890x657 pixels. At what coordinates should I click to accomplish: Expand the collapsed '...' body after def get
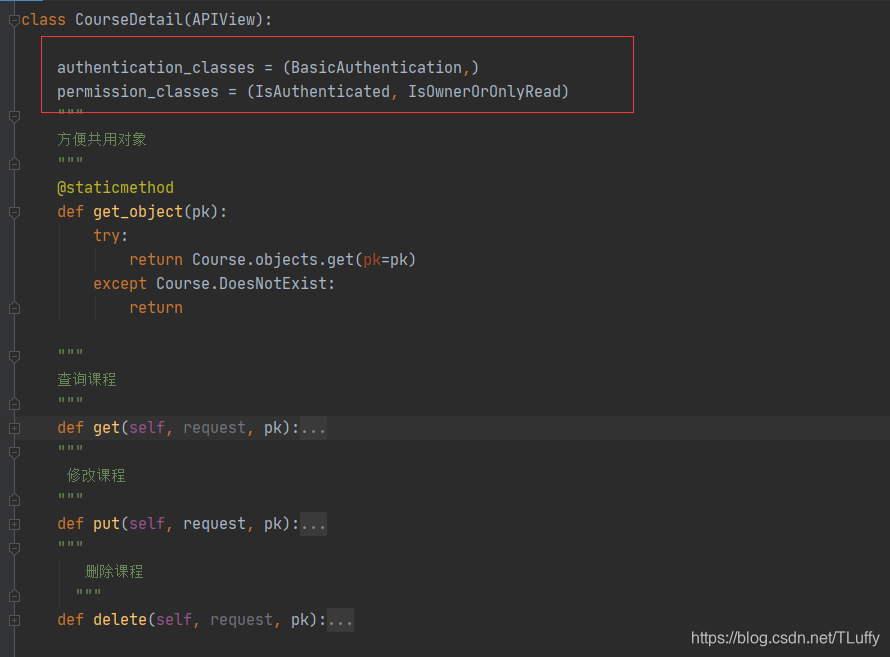tap(313, 428)
